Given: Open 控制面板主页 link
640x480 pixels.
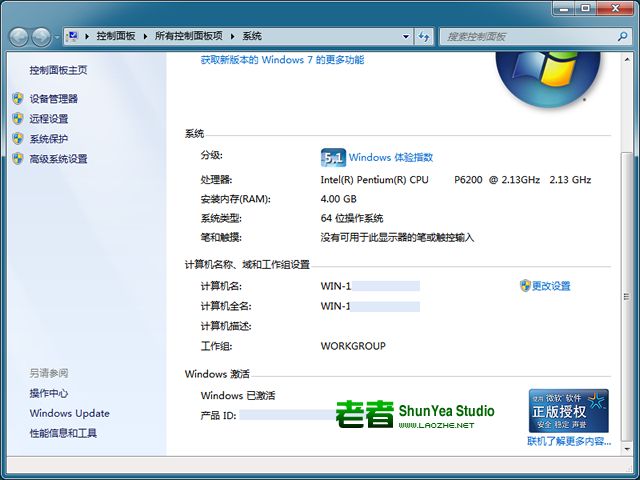Looking at the screenshot, I should point(58,70).
